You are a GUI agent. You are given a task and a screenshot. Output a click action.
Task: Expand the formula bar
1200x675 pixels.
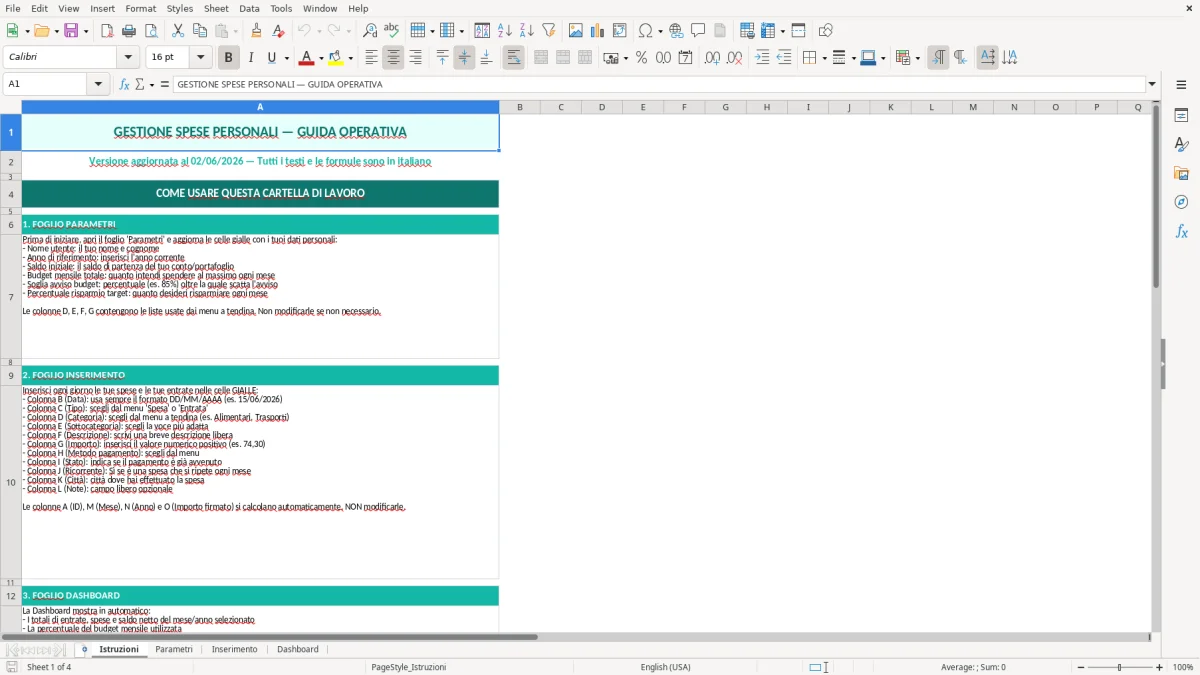tap(1152, 84)
